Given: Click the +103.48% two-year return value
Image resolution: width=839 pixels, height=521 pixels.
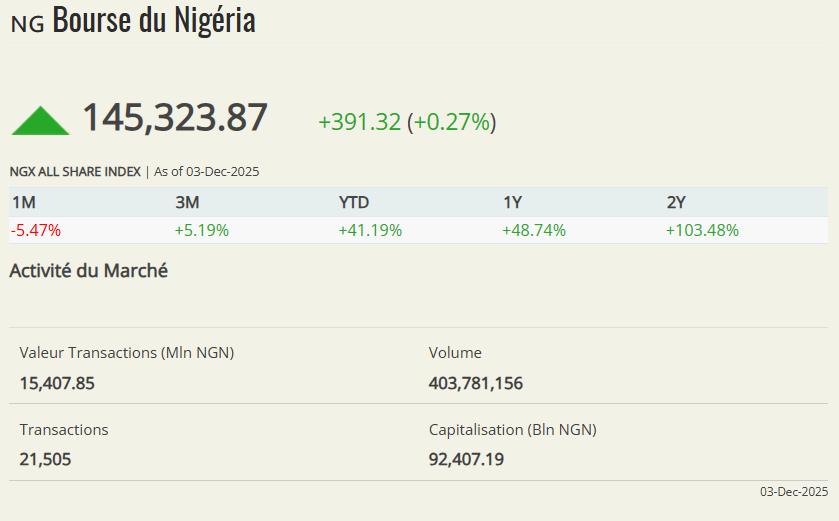Looking at the screenshot, I should pyautogui.click(x=702, y=230).
